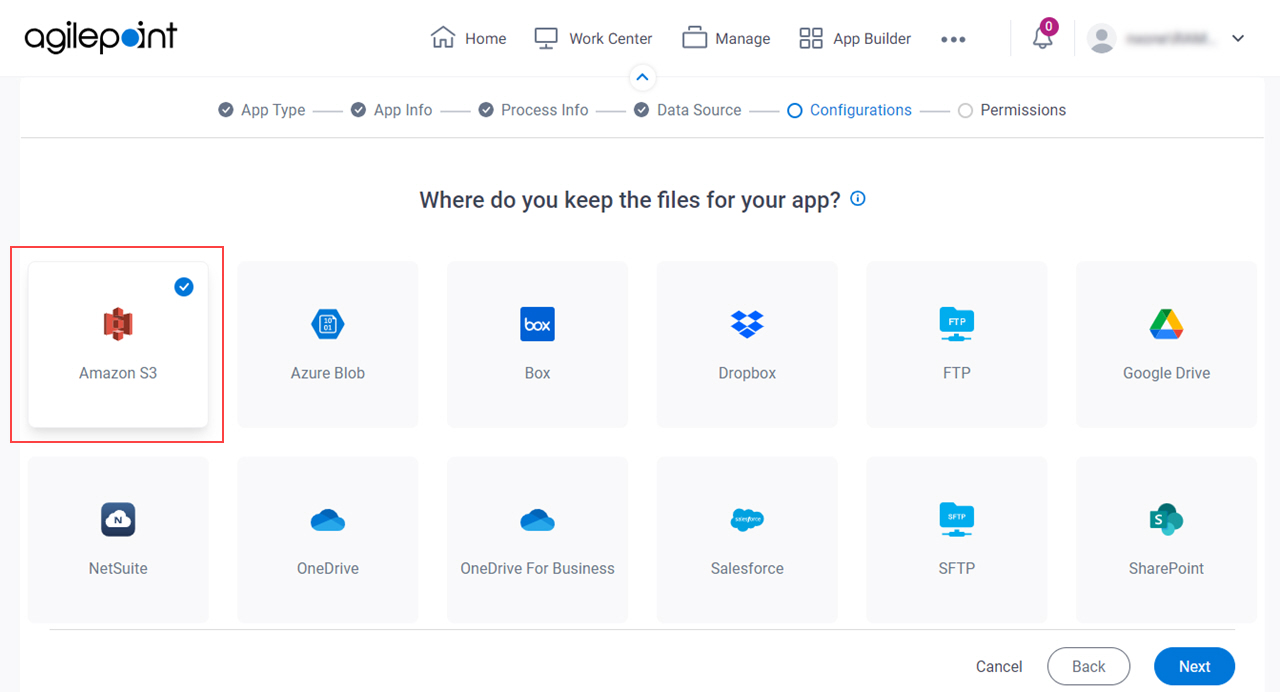Image resolution: width=1280 pixels, height=692 pixels.
Task: Click the agilepoint logo
Action: [x=101, y=38]
